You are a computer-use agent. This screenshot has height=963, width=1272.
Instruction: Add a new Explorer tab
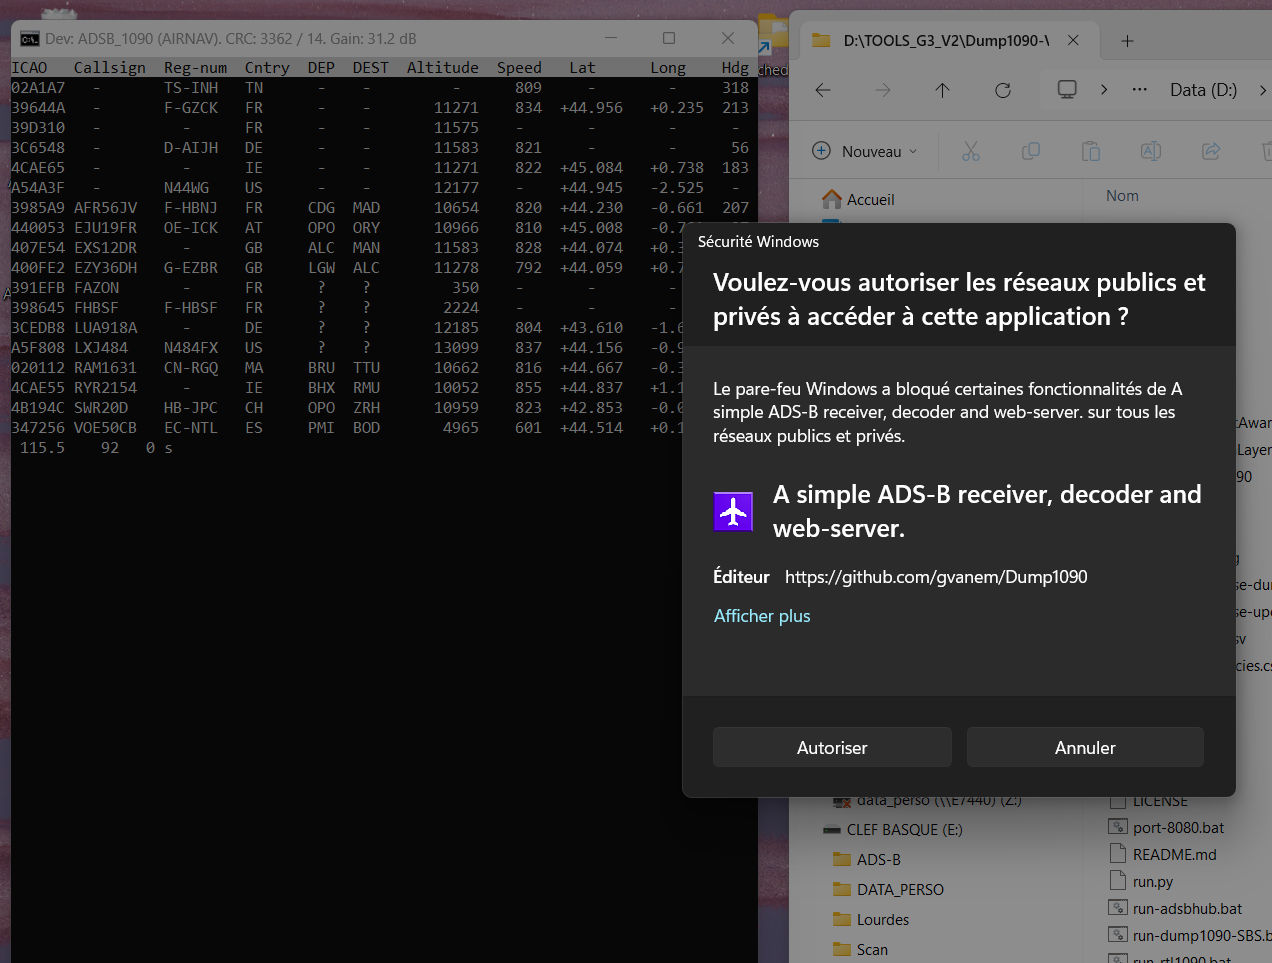[x=1127, y=41]
